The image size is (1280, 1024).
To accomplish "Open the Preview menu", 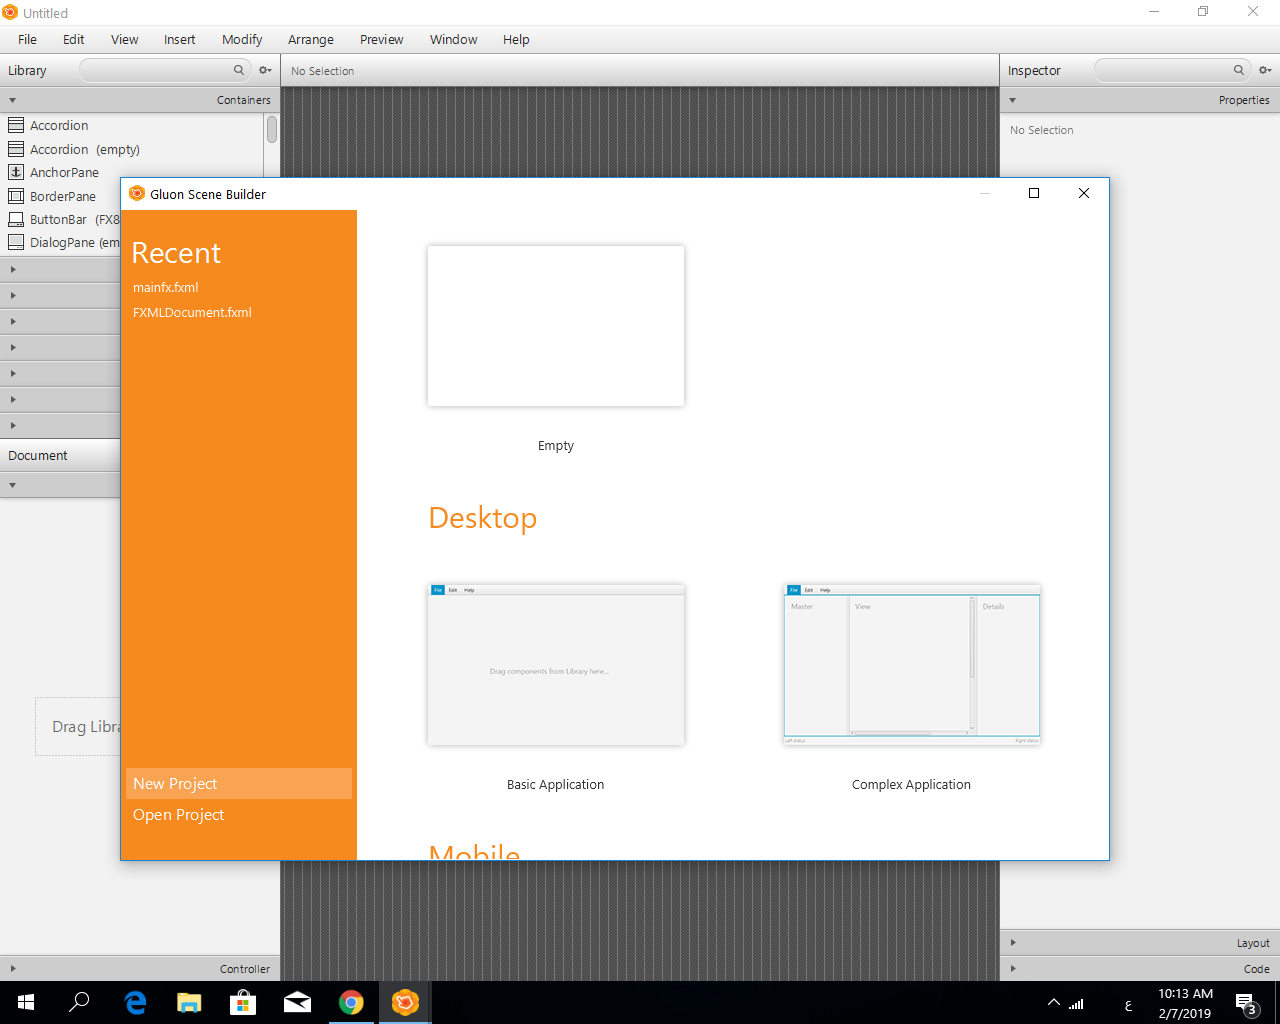I will [382, 39].
